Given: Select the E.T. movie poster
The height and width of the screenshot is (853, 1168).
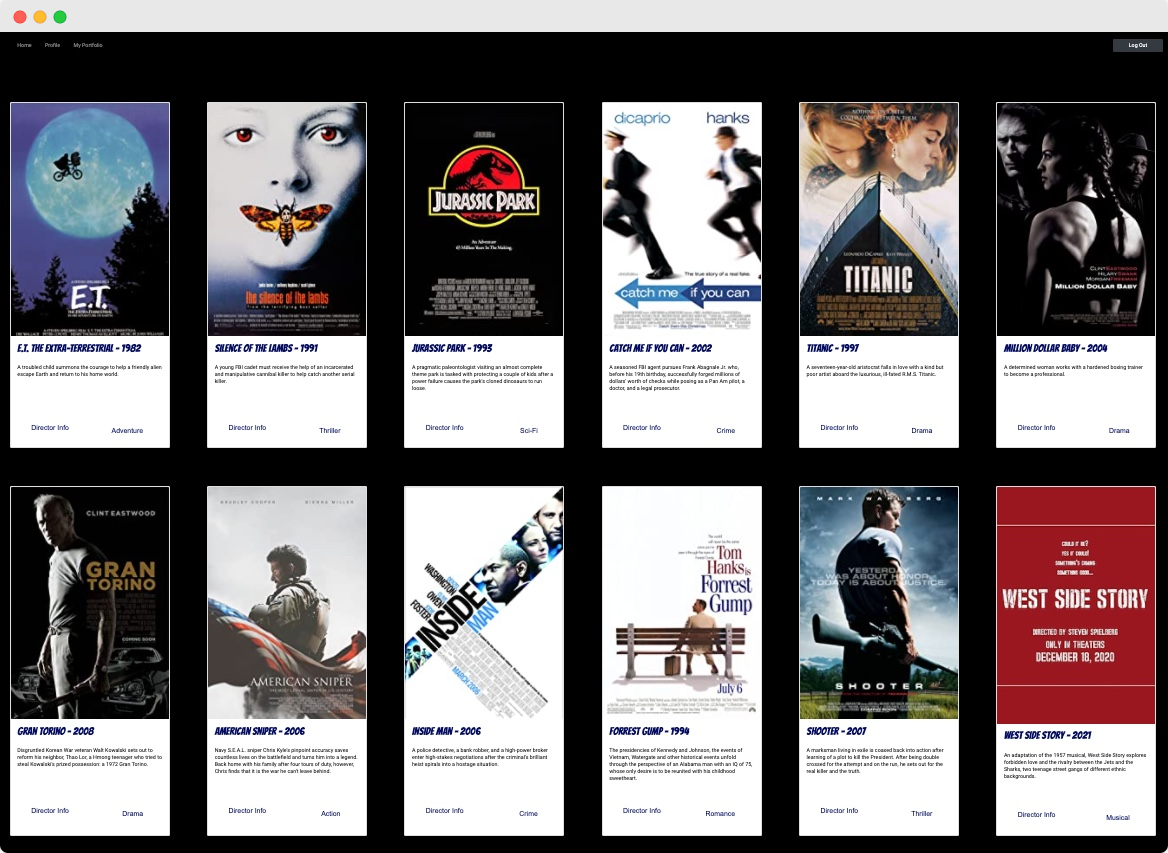Looking at the screenshot, I should [90, 219].
